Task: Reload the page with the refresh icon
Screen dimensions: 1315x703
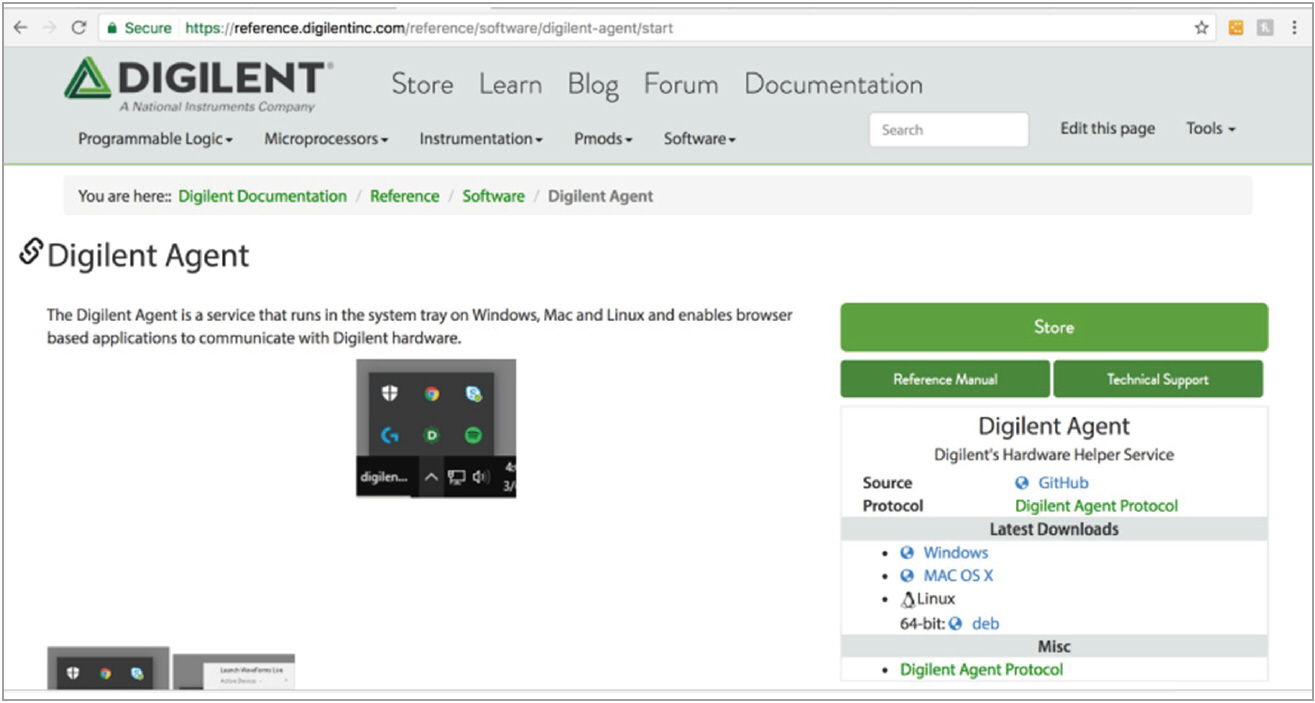Action: (x=79, y=28)
